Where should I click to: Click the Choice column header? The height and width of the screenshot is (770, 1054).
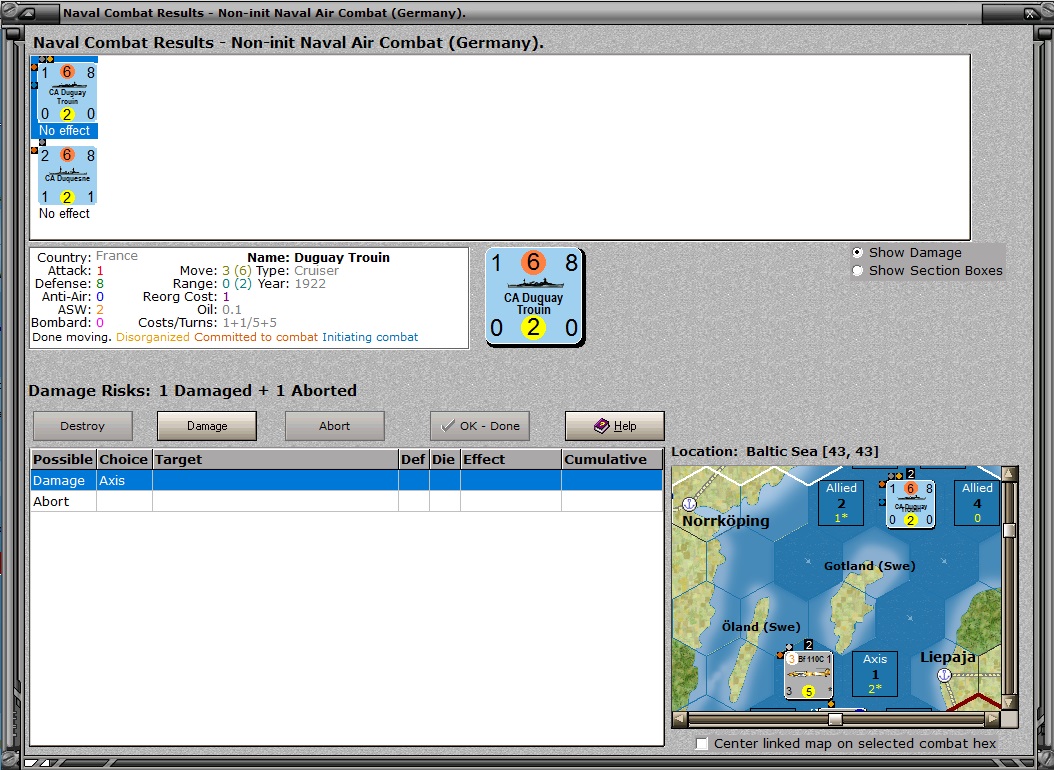coord(124,460)
